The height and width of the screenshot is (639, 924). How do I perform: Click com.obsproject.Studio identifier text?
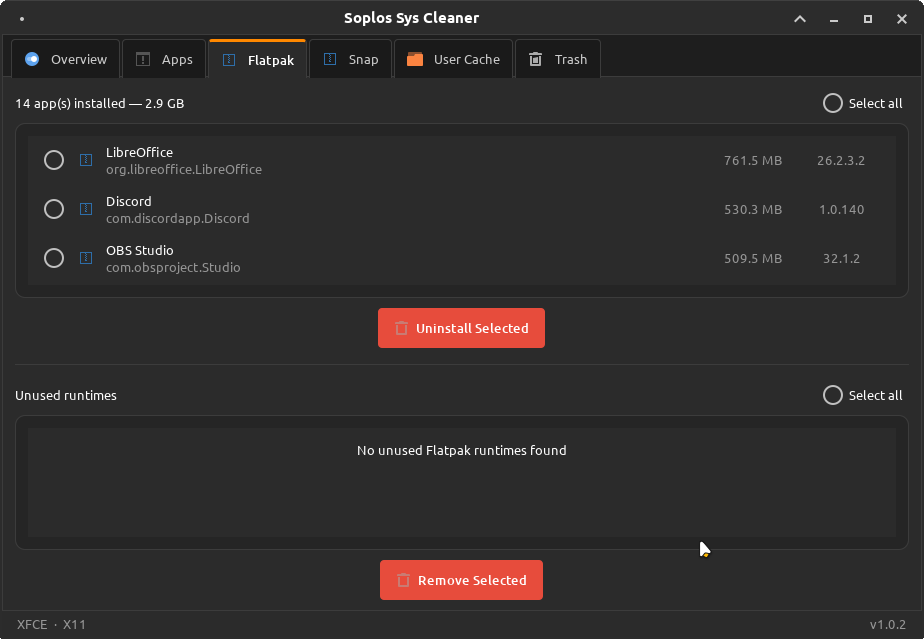pos(173,267)
